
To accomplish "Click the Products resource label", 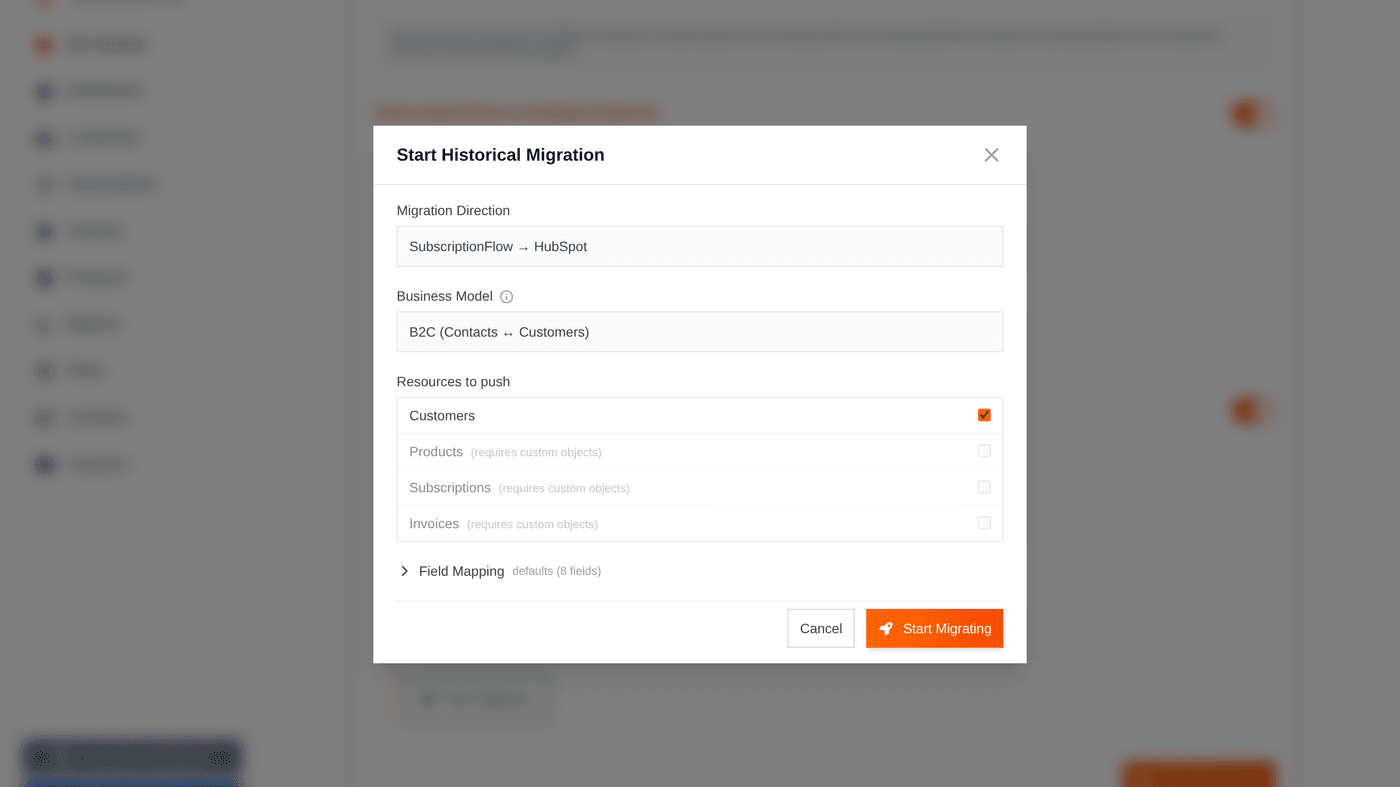I will click(436, 452).
